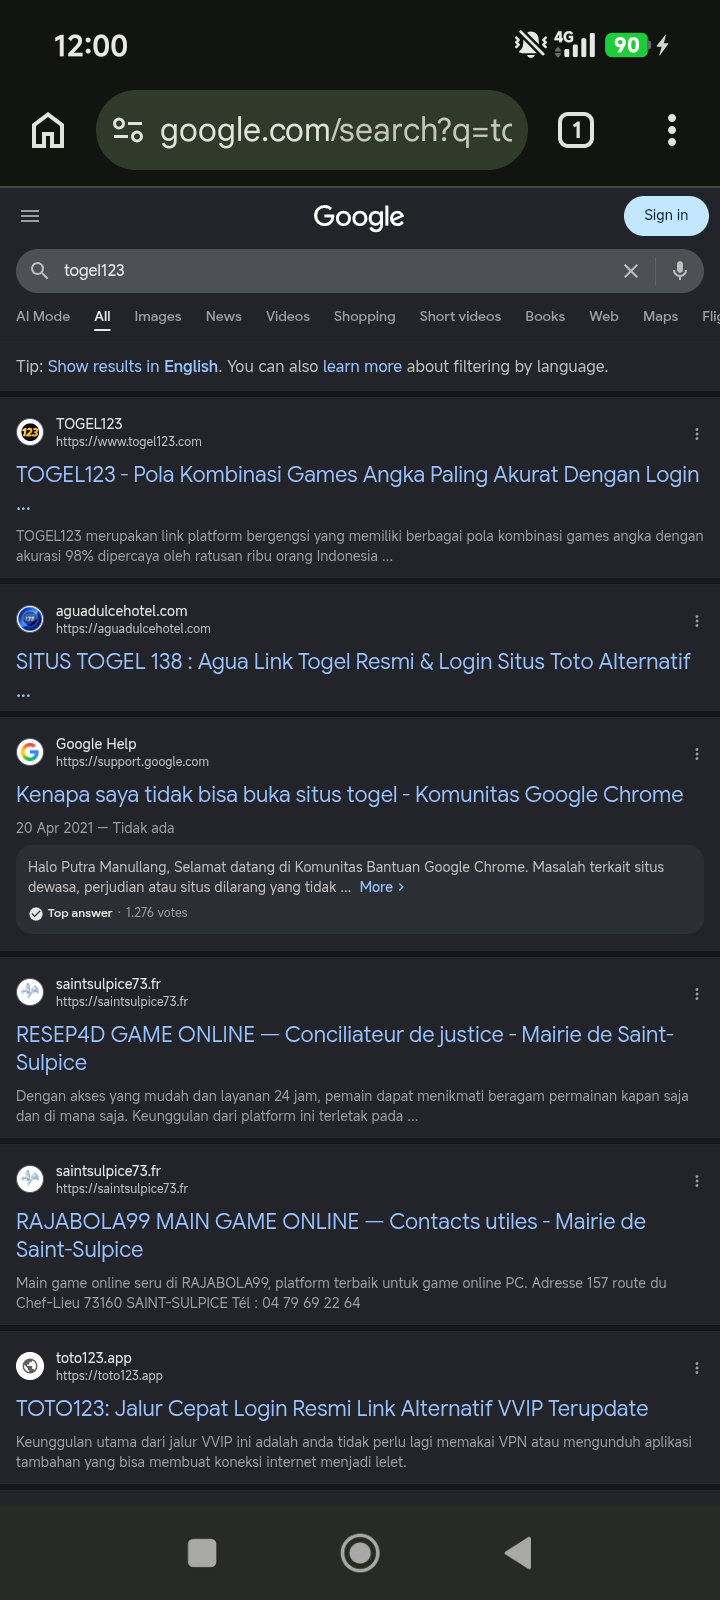720x1600 pixels.
Task: Clear the search query with X icon
Action: 631,271
